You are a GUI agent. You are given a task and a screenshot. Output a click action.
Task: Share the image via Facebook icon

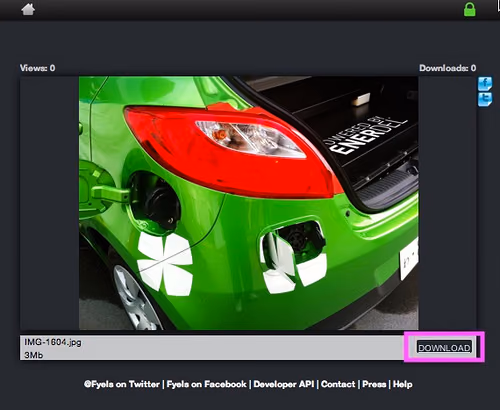(485, 84)
